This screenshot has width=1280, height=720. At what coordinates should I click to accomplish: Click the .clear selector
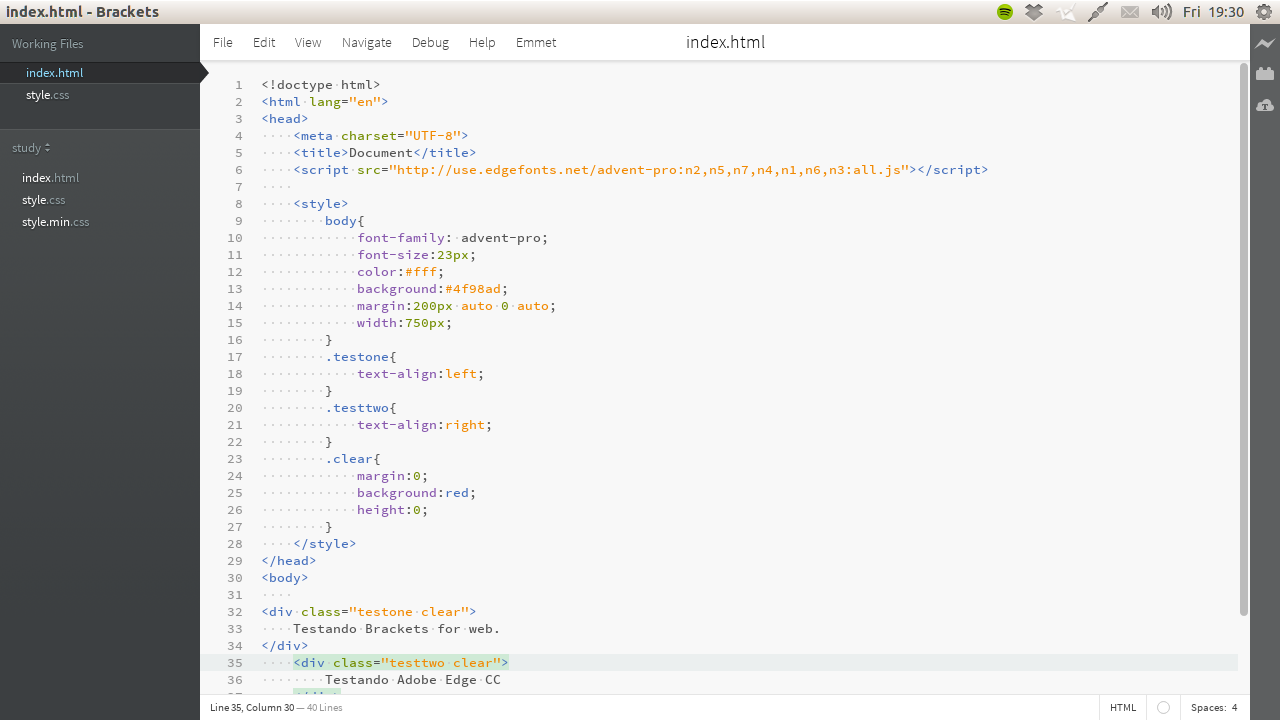pyautogui.click(x=349, y=459)
